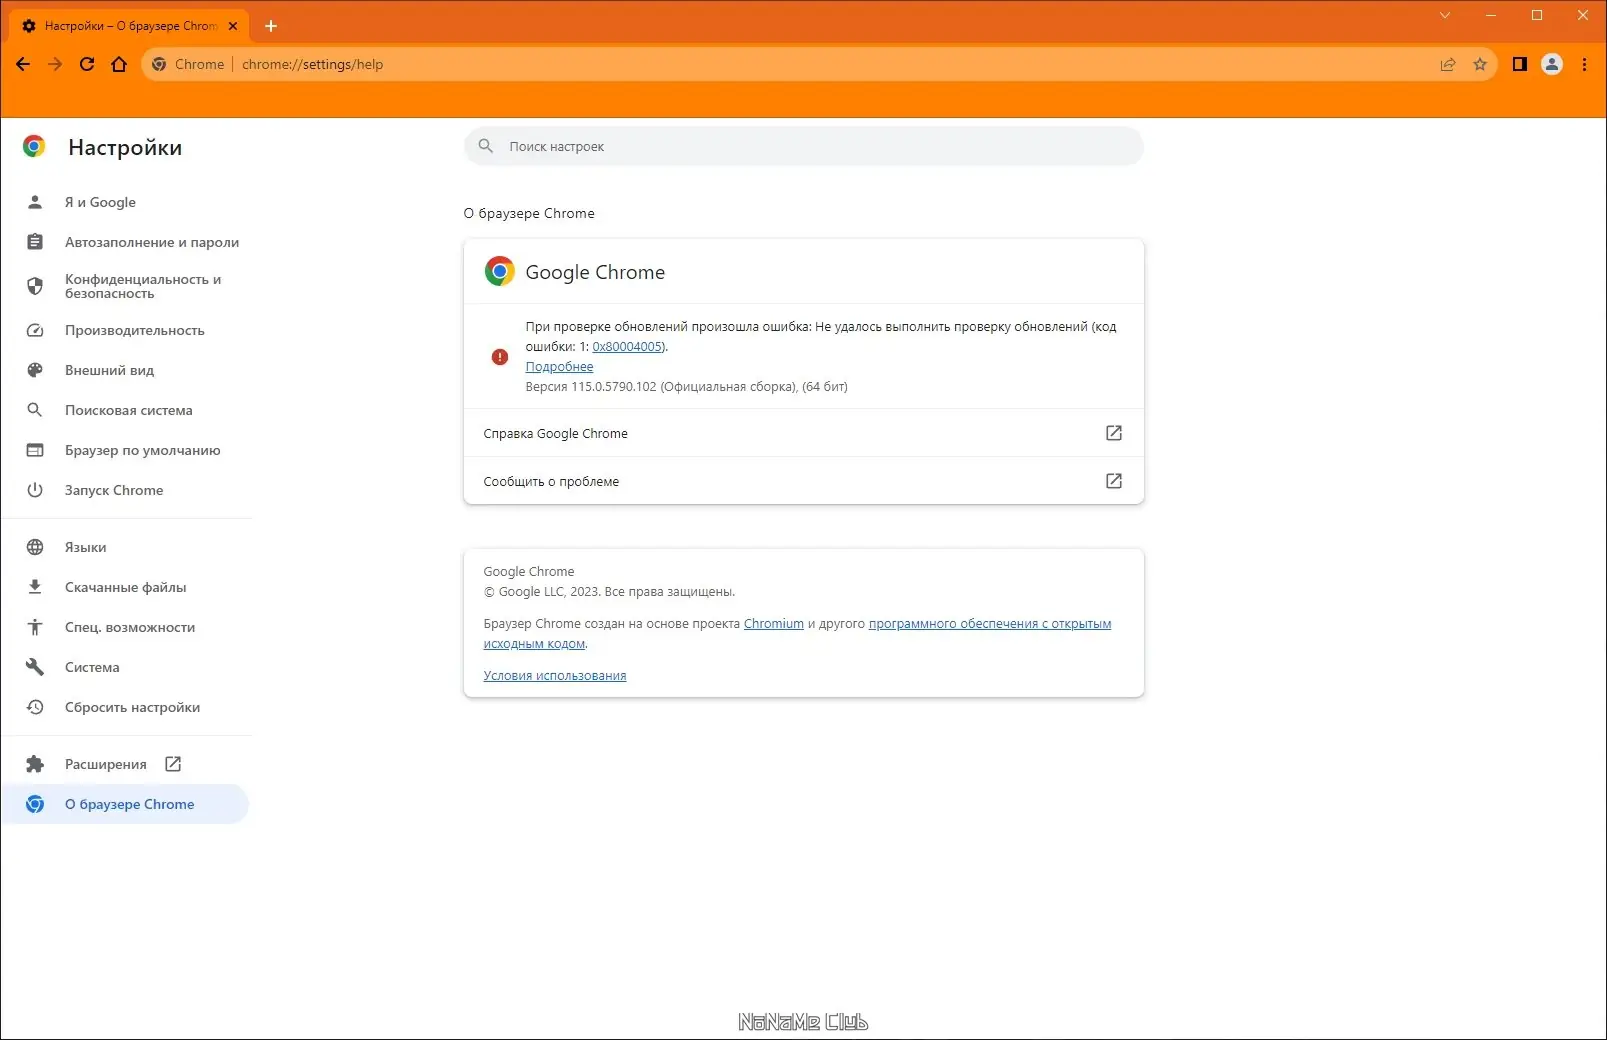The height and width of the screenshot is (1040, 1607).
Task: Open Скачанные файлы settings
Action: coord(126,587)
